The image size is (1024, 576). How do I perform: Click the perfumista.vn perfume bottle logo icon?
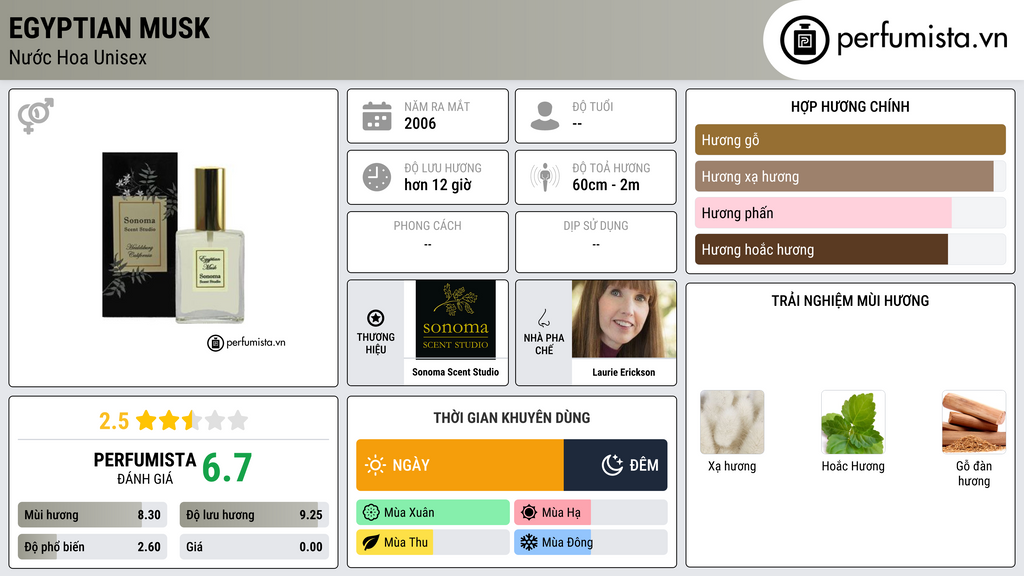[804, 40]
